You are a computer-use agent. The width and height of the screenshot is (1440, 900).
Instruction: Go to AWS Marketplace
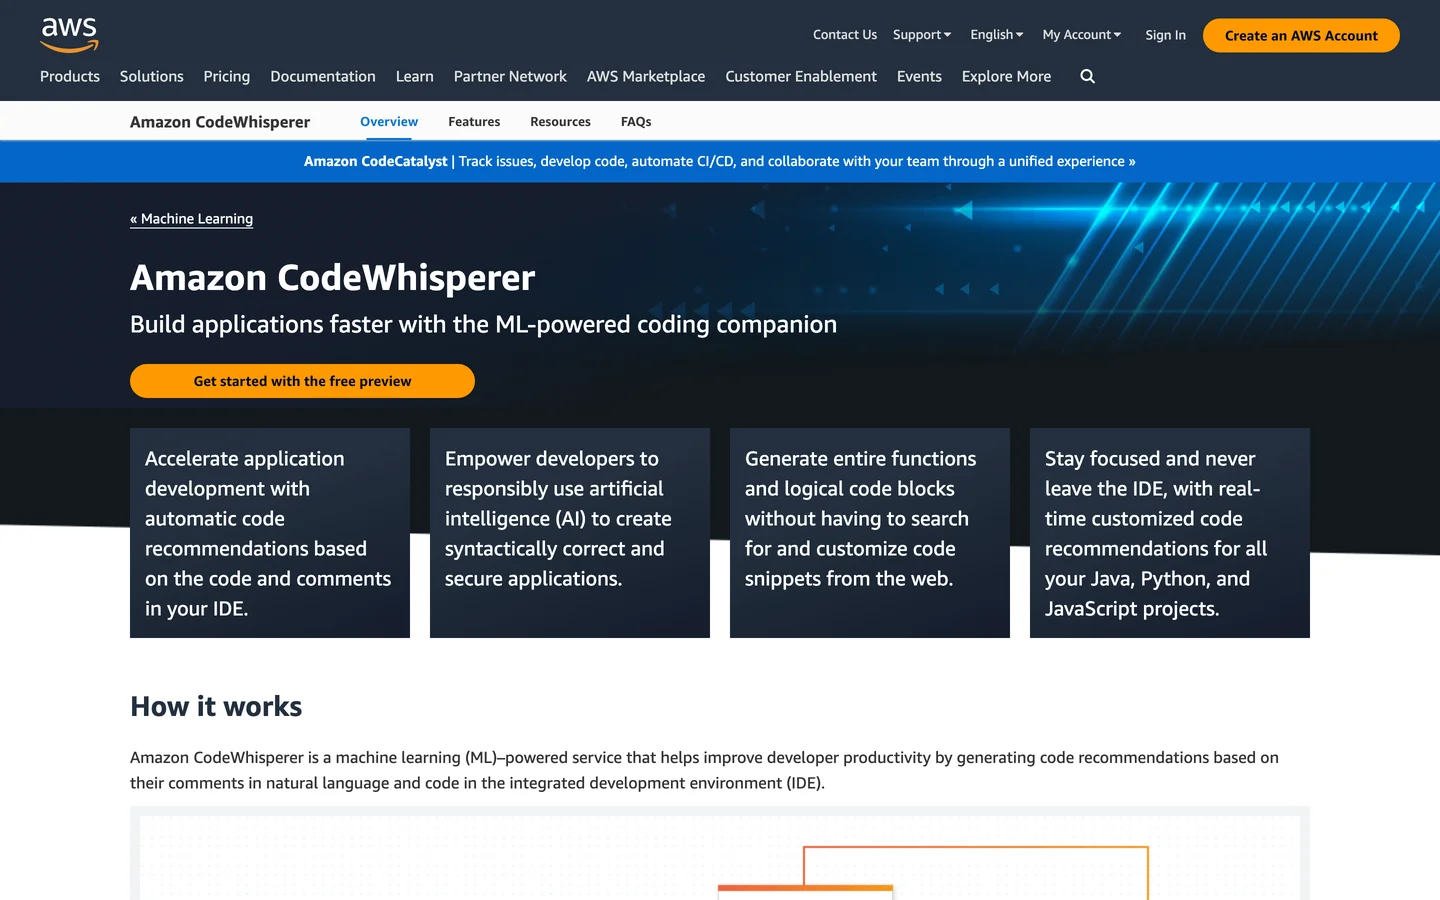(x=646, y=76)
